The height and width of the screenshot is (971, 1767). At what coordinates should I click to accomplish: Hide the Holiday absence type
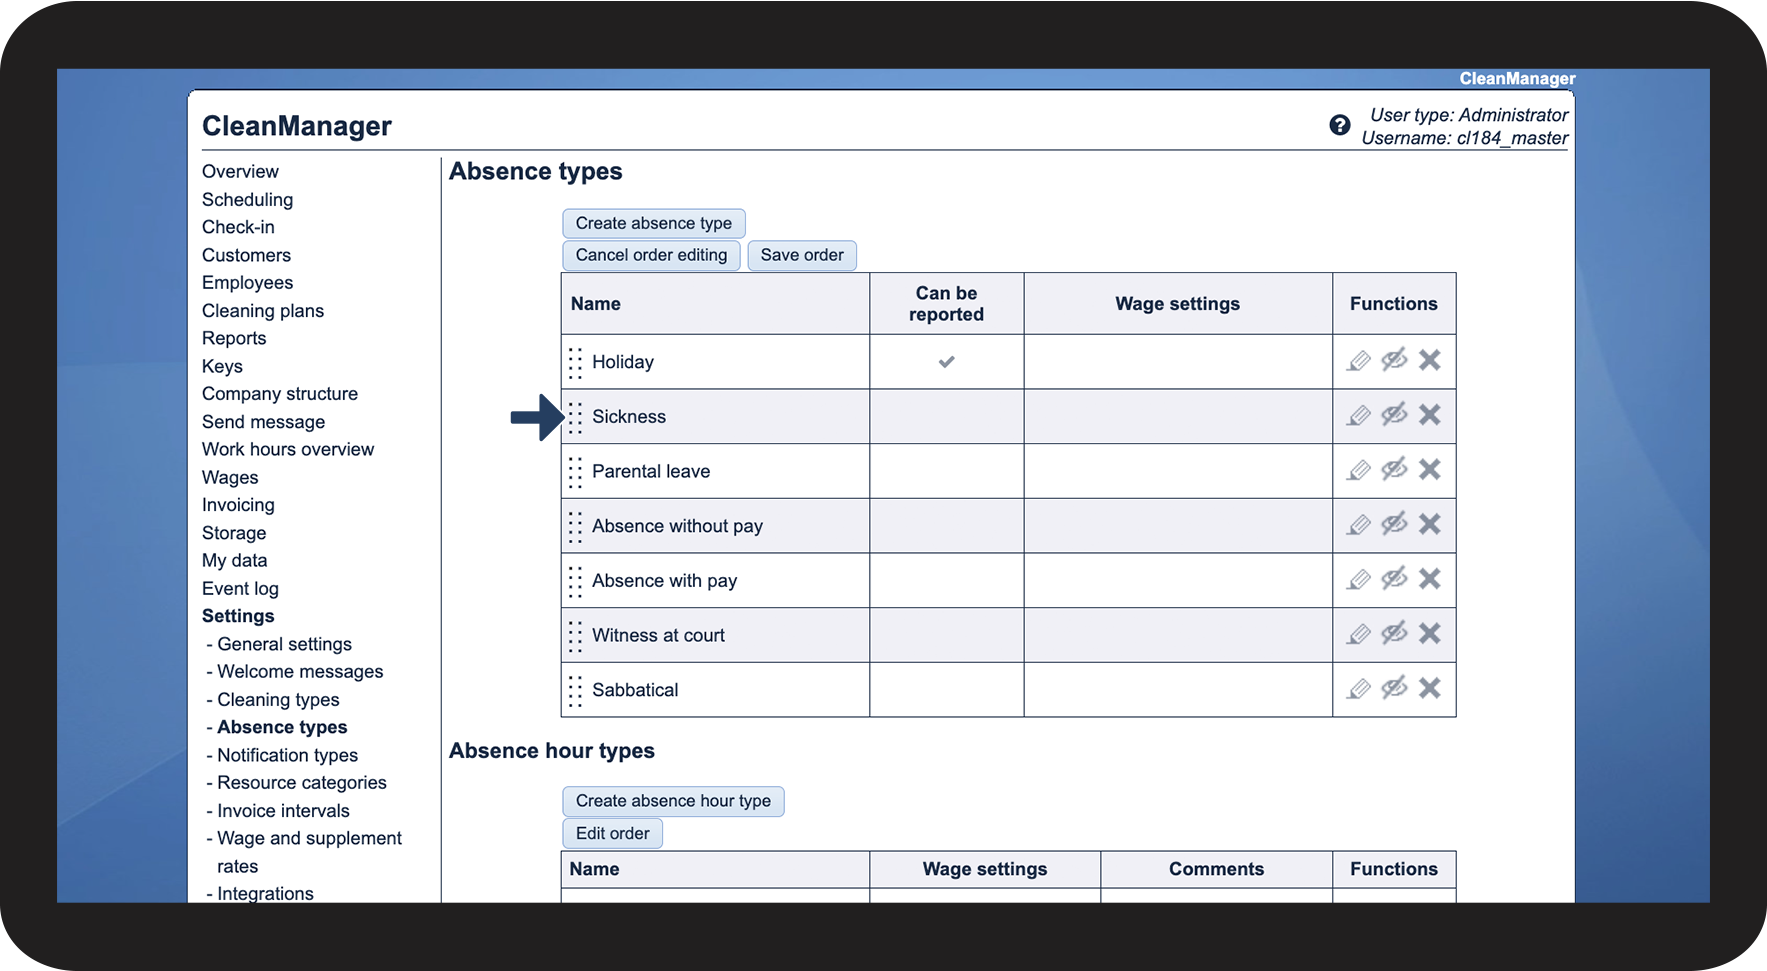pyautogui.click(x=1394, y=360)
